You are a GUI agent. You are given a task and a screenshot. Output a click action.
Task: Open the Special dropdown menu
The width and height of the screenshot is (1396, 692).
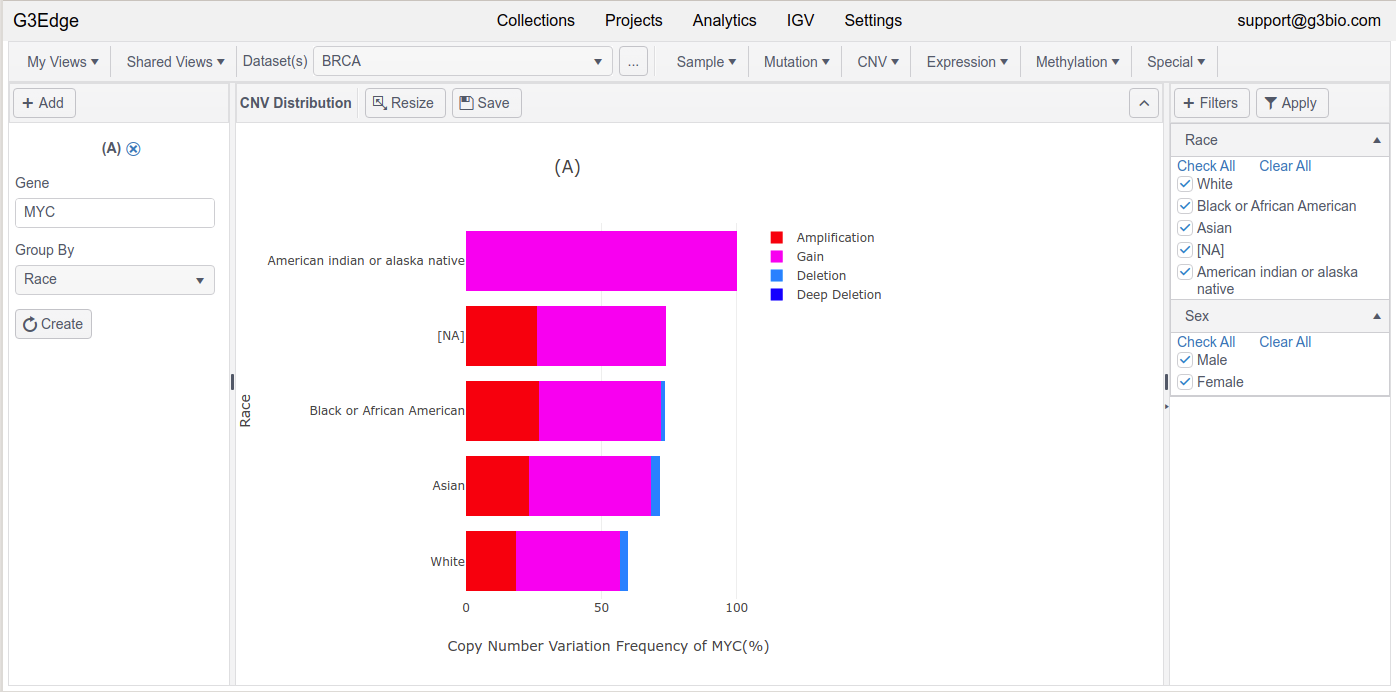pos(1176,62)
